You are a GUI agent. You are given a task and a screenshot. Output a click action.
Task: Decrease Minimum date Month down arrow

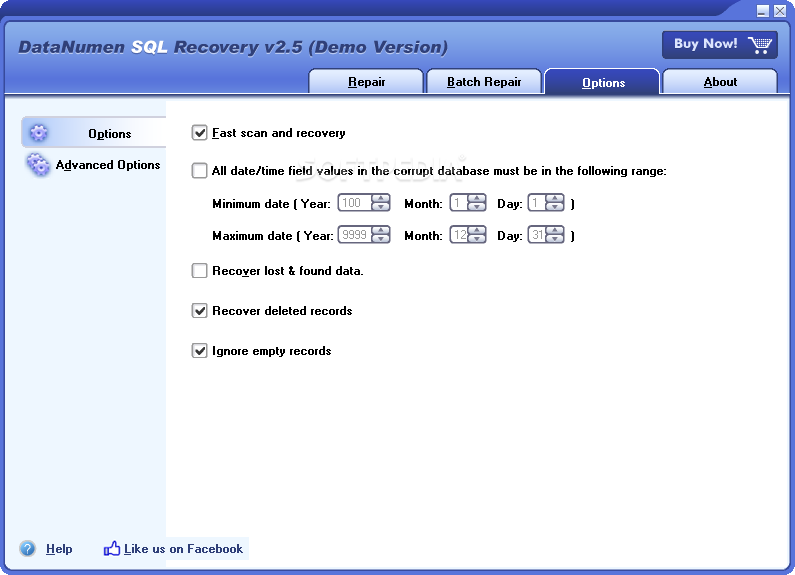477,207
